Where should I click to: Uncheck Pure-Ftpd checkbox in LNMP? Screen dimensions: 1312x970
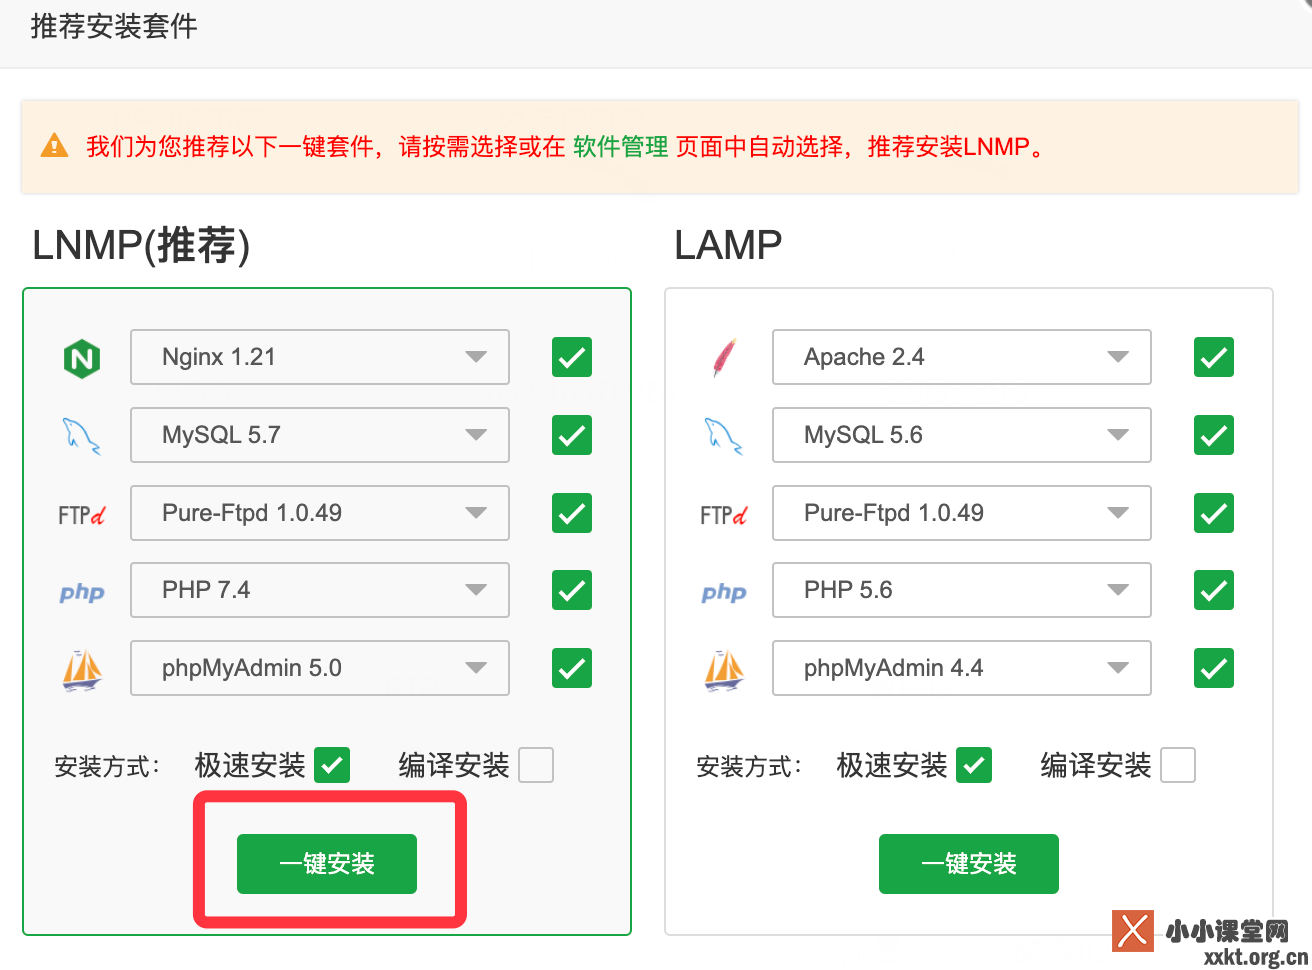tap(572, 513)
